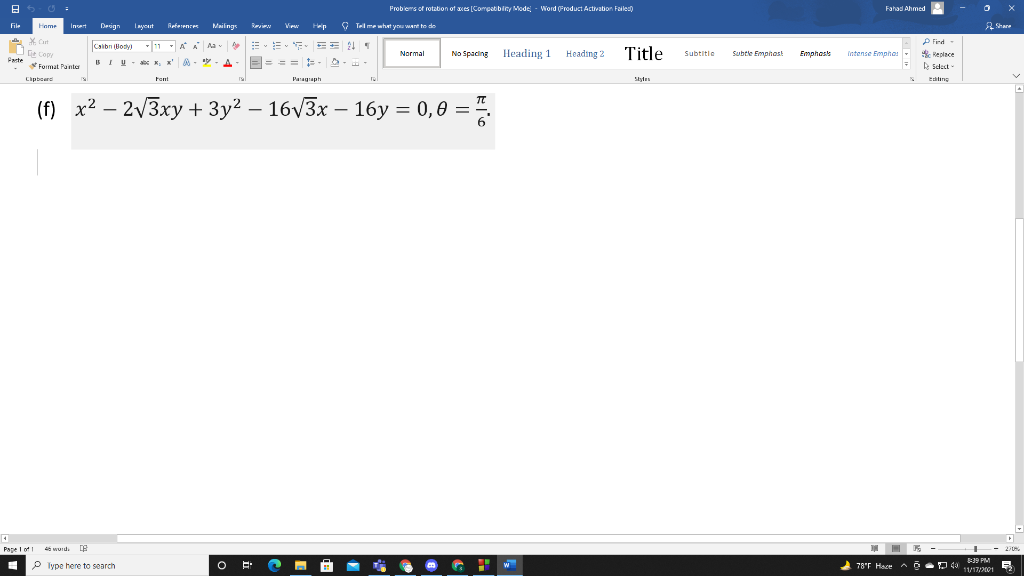Apply the Title style
Image resolution: width=1024 pixels, height=576 pixels.
click(x=643, y=54)
